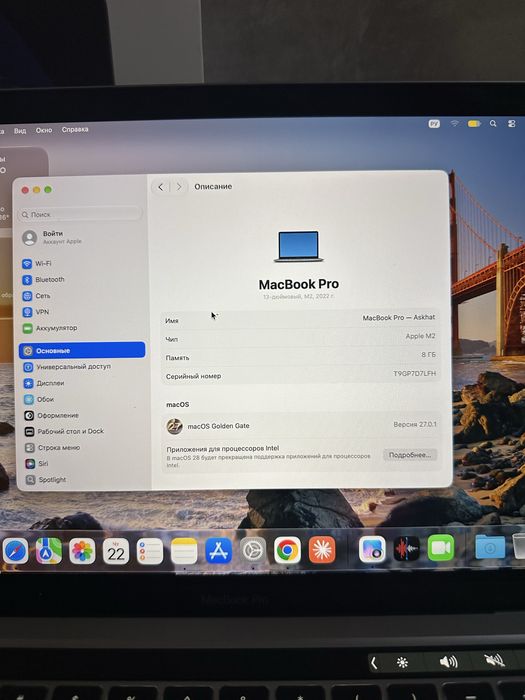This screenshot has height=700, width=525.
Task: Open Control Center in menu bar
Action: [x=512, y=123]
